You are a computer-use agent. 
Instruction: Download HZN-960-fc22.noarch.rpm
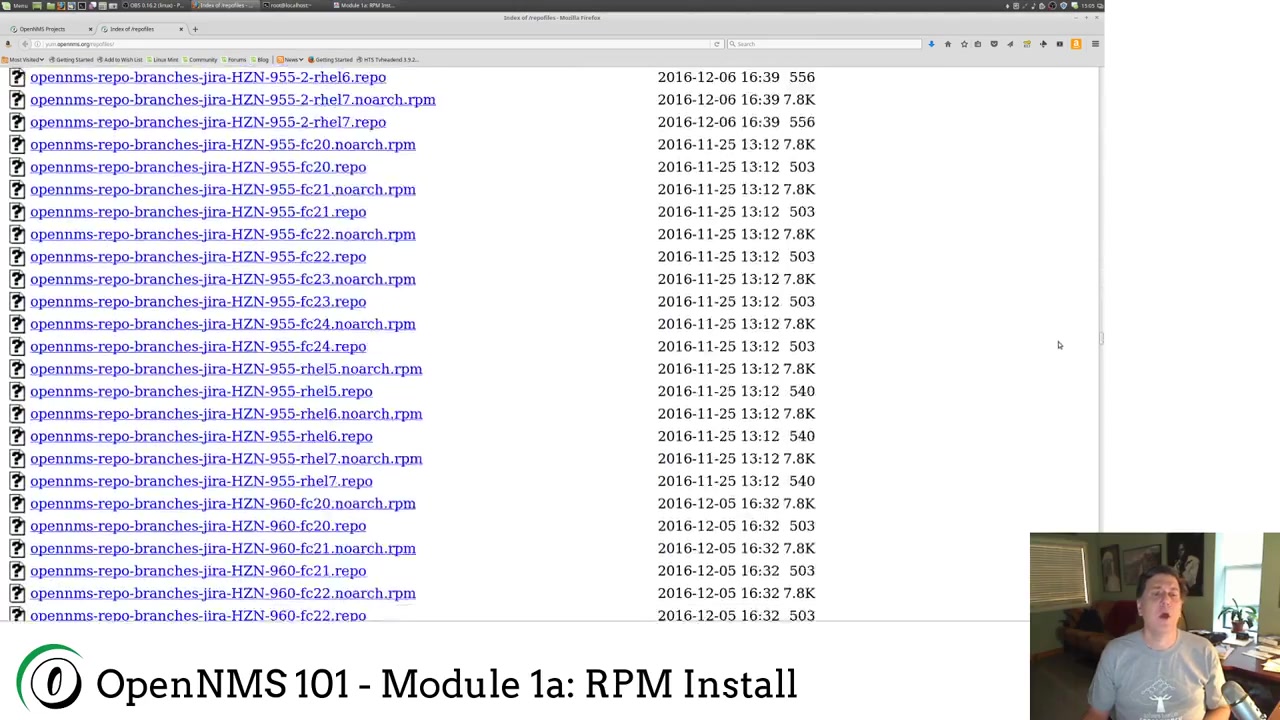[222, 593]
